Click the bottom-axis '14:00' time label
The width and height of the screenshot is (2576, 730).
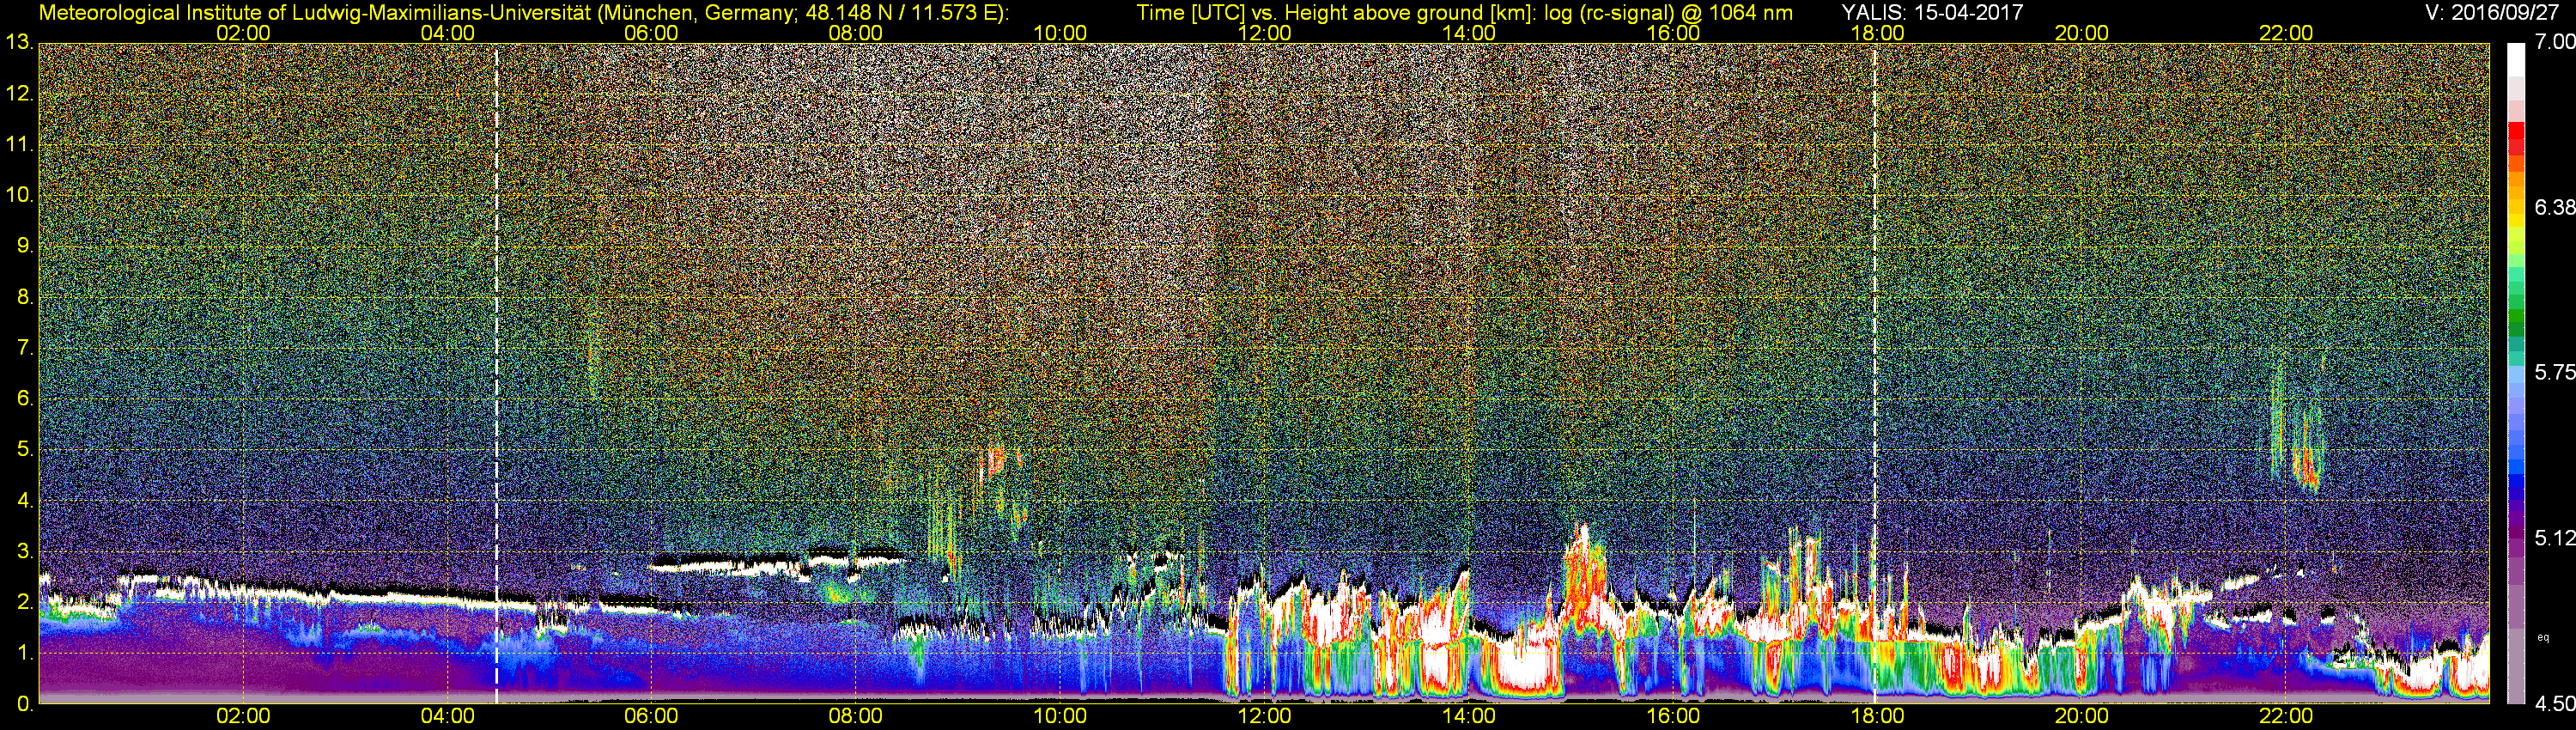point(1469,717)
